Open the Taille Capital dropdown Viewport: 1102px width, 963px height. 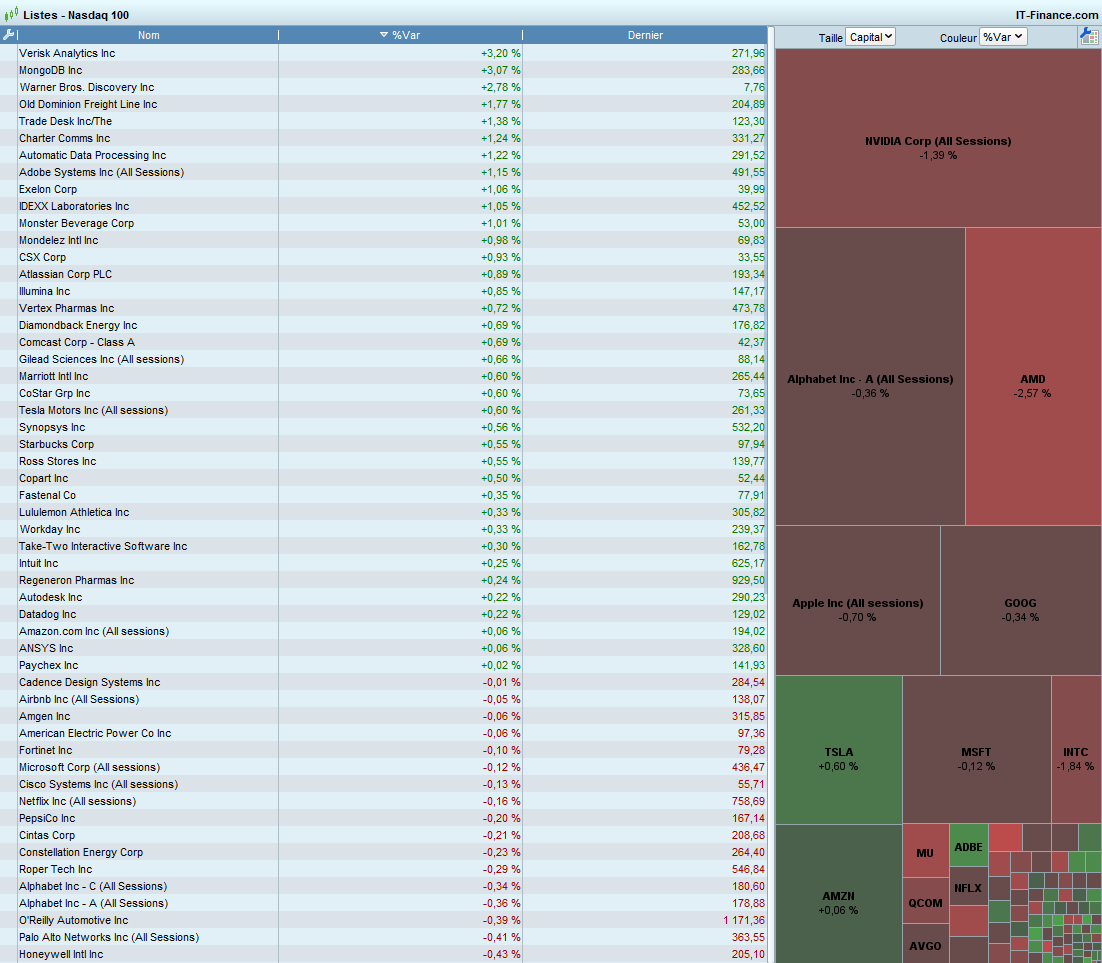click(x=870, y=37)
